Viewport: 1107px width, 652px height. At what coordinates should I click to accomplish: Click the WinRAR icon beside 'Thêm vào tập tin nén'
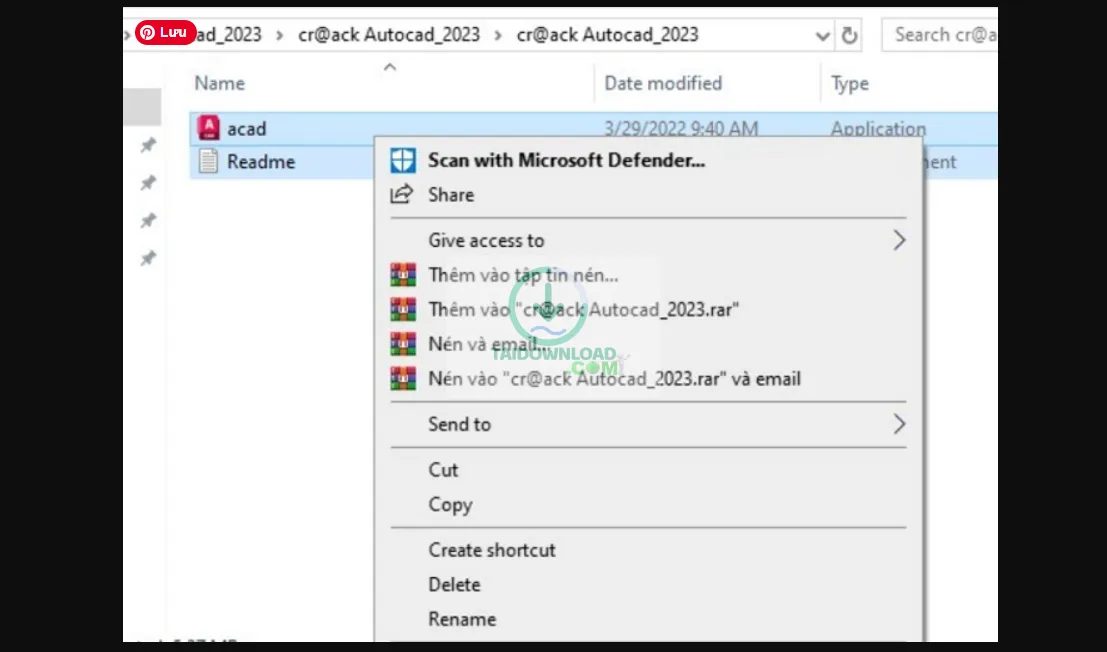pyautogui.click(x=403, y=274)
